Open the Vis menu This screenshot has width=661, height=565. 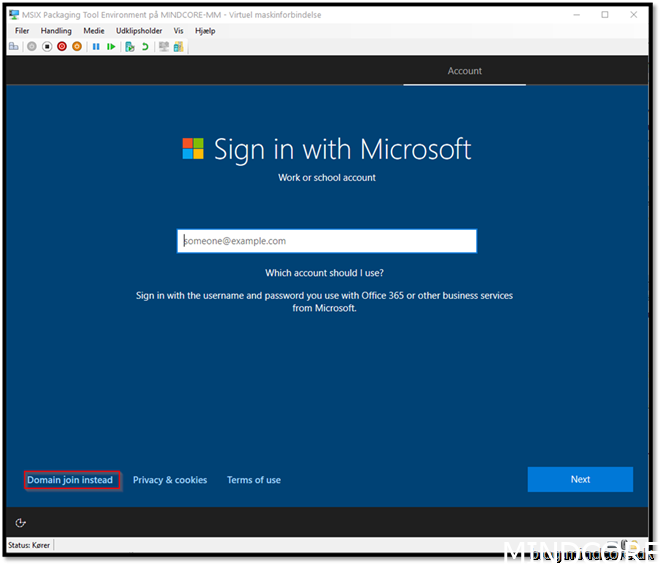pyautogui.click(x=178, y=31)
